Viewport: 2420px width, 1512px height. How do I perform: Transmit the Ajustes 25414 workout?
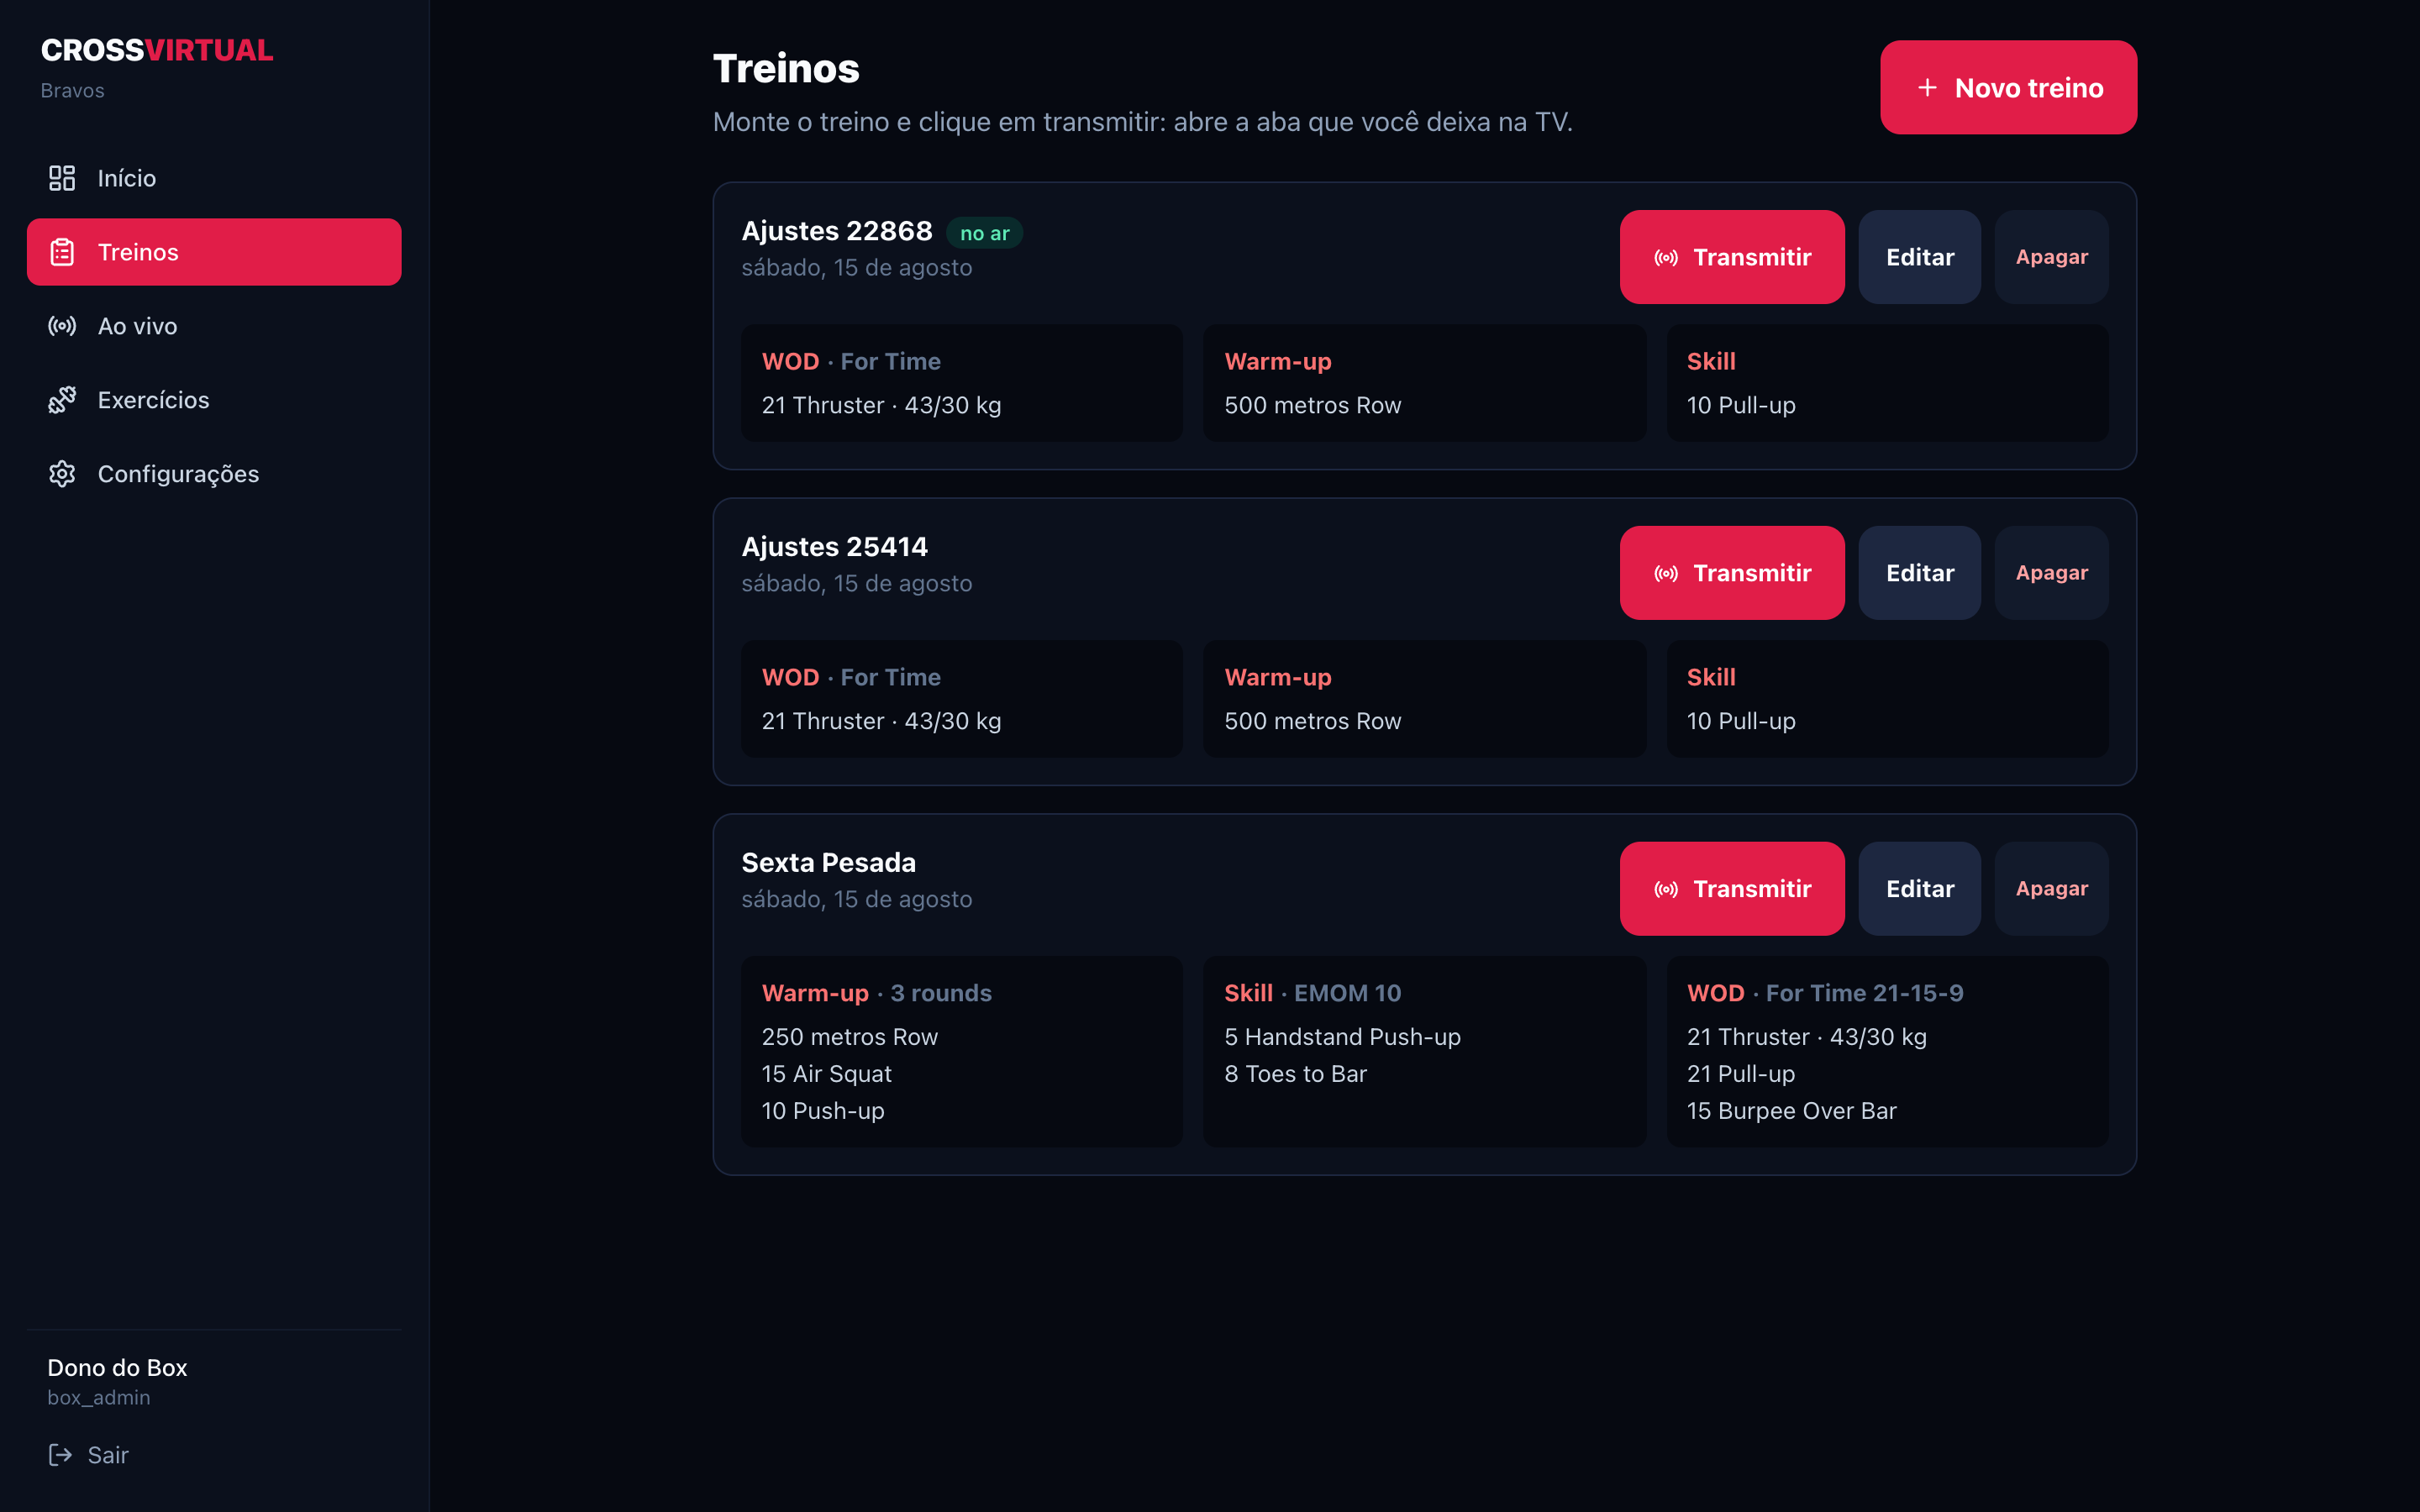click(x=1732, y=573)
